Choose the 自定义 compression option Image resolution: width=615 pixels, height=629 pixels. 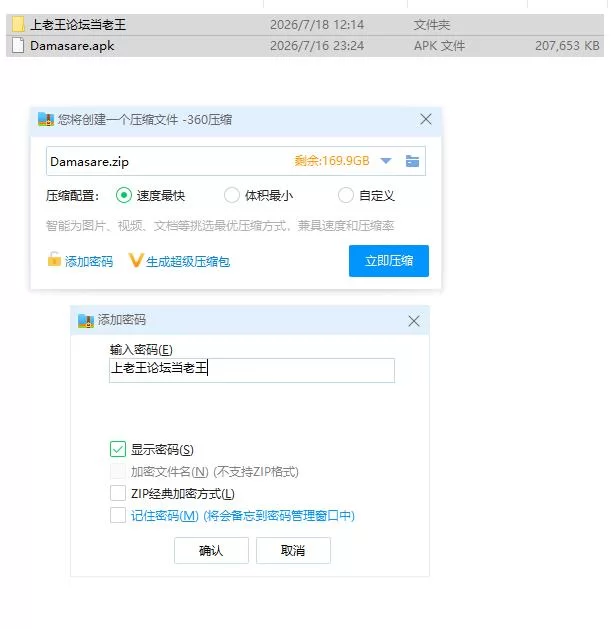click(x=345, y=195)
